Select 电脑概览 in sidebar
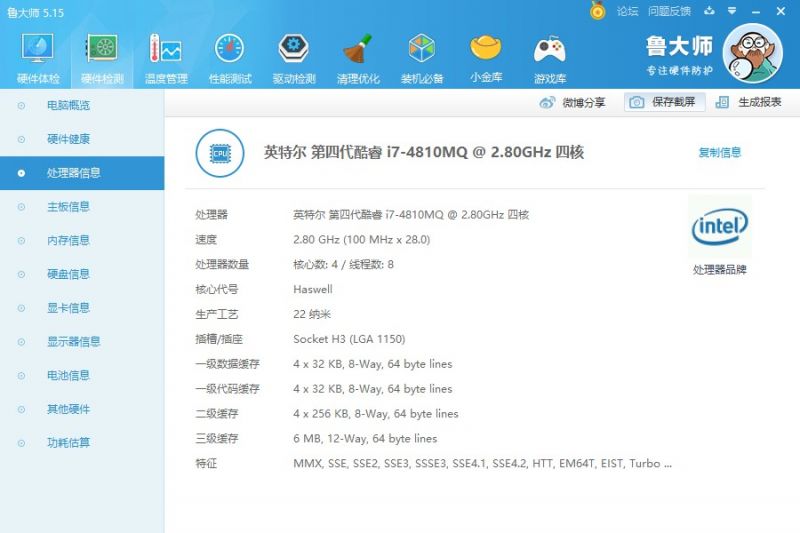Image resolution: width=800 pixels, height=533 pixels. point(82,106)
